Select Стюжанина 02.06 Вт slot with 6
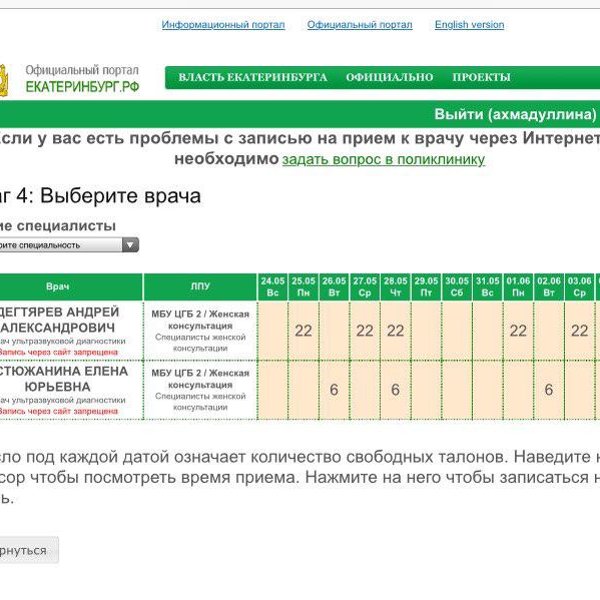 [549, 390]
